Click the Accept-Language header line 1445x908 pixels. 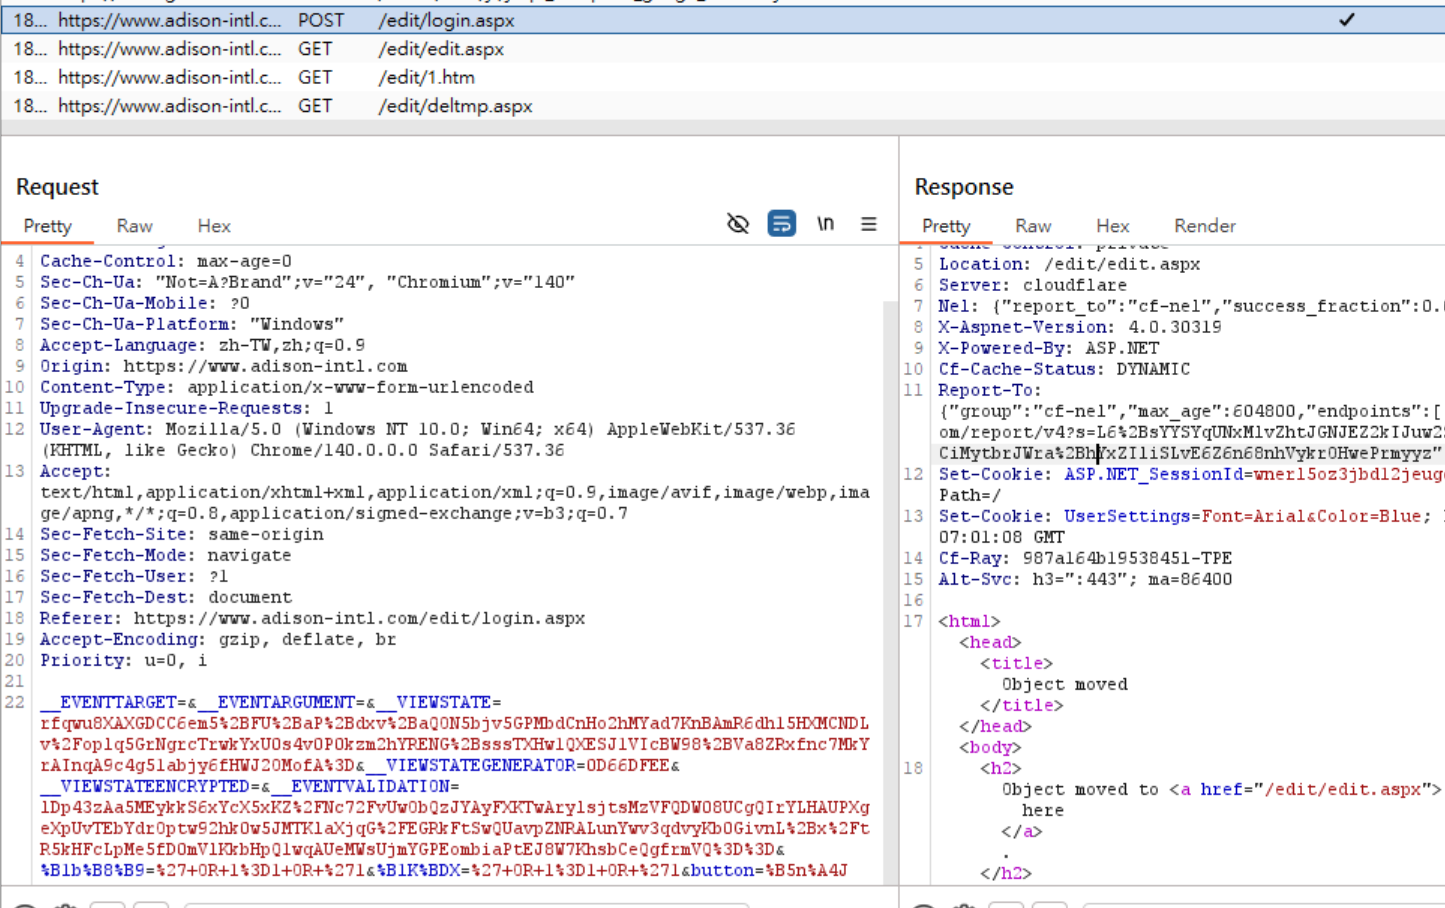[x=202, y=345]
